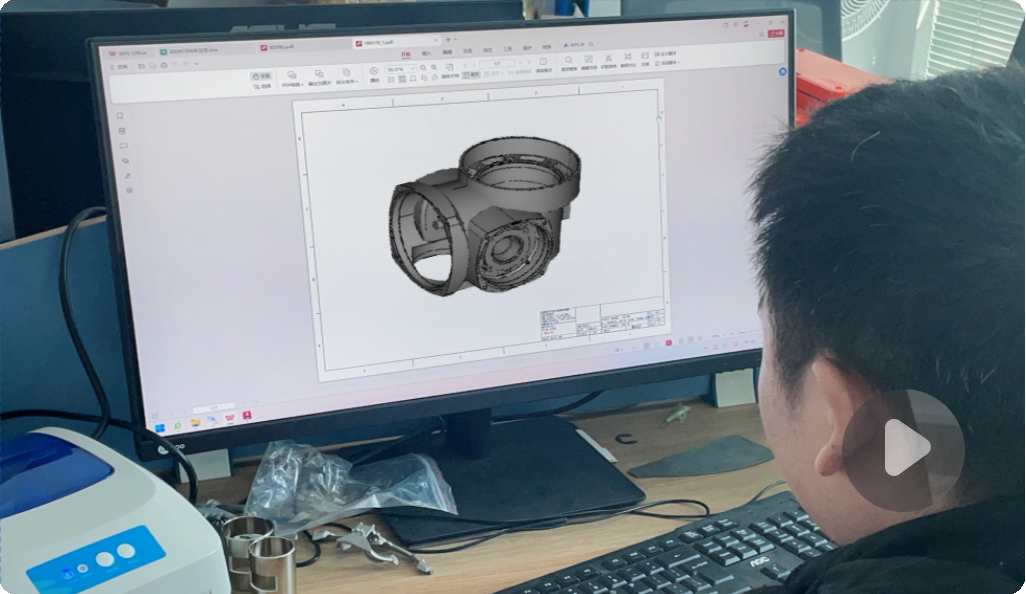Go to the next page arrow
Viewport: 1026px width, 594px height.
(x=520, y=63)
